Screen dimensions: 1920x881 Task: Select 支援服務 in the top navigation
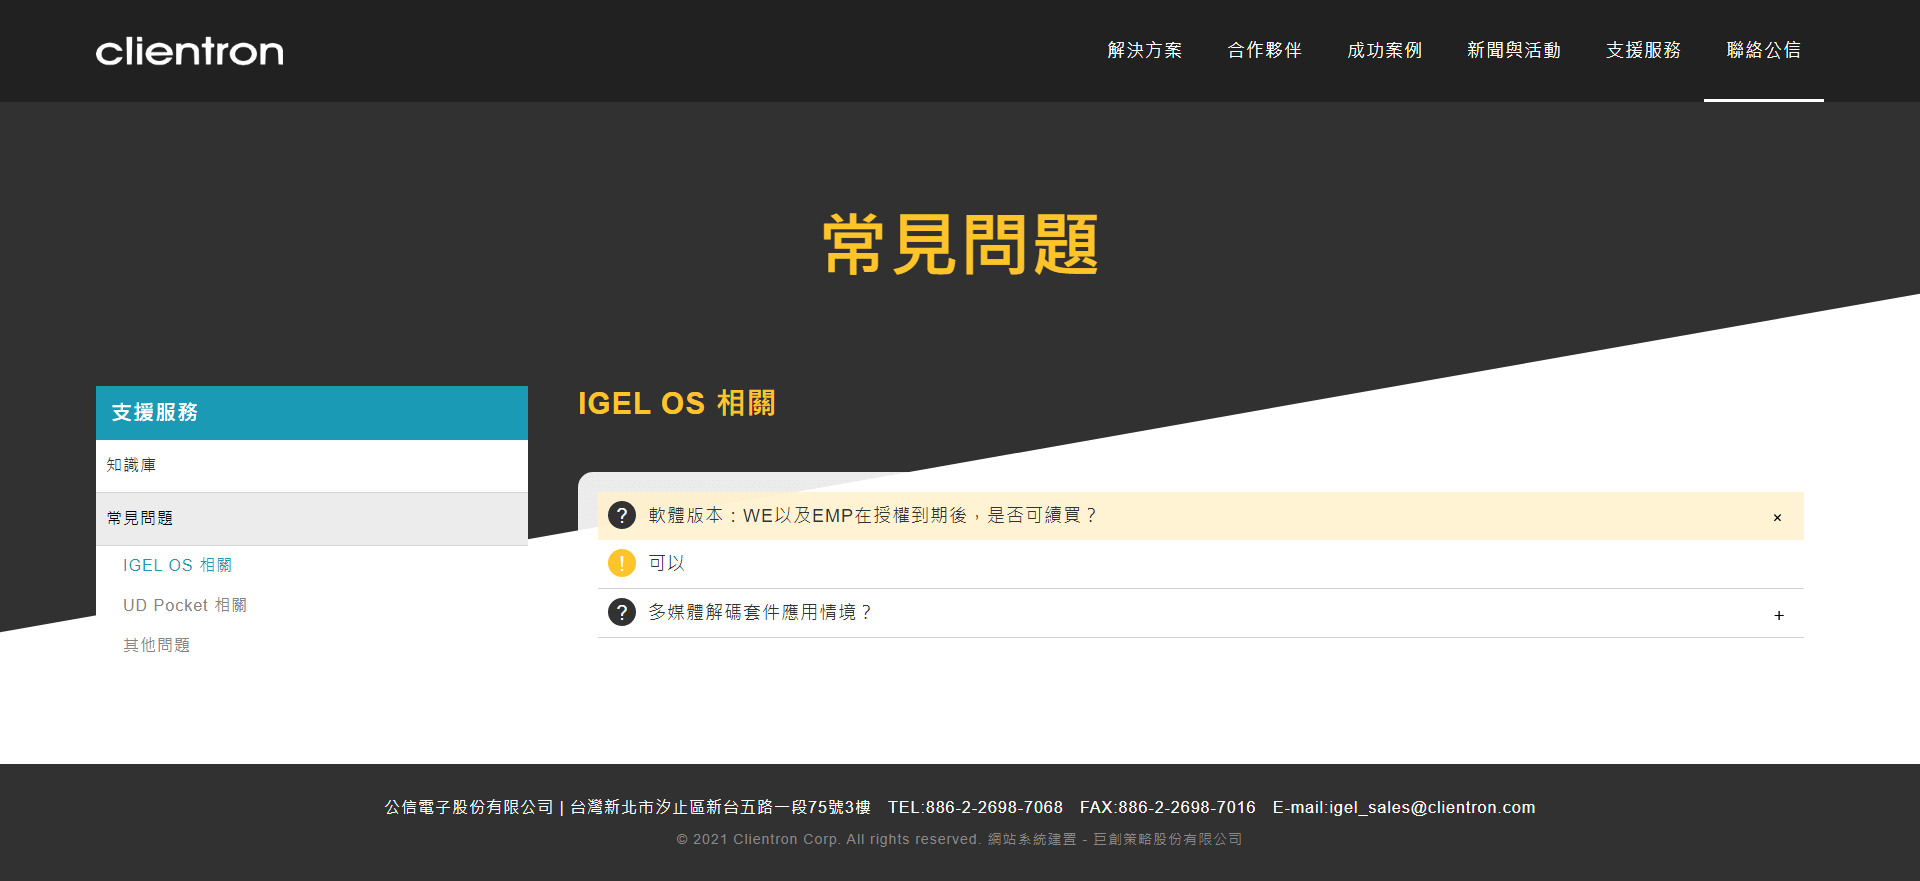[x=1644, y=50]
